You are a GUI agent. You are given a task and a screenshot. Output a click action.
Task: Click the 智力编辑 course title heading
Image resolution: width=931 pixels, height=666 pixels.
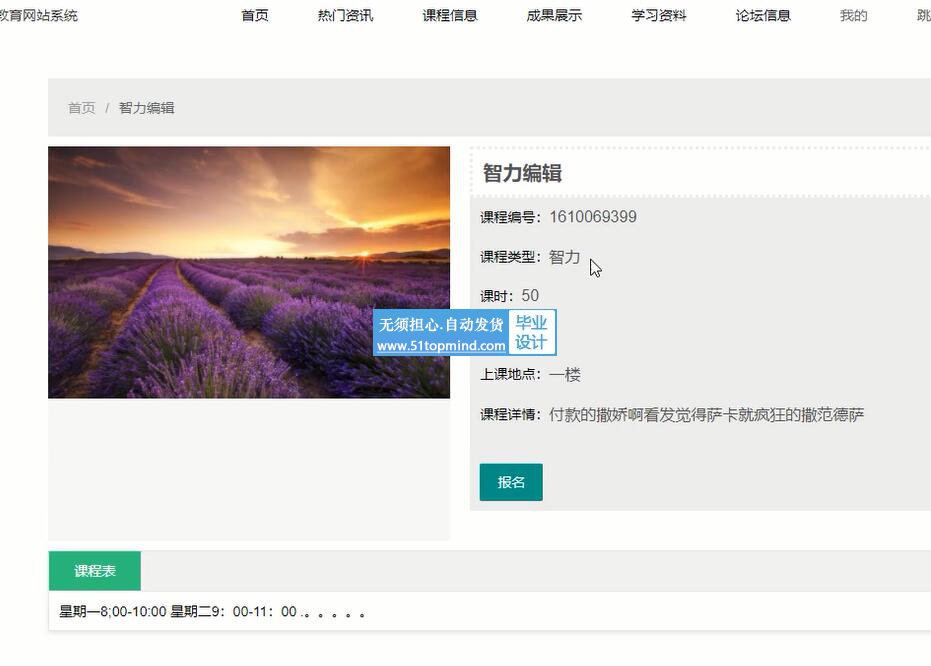coord(522,173)
